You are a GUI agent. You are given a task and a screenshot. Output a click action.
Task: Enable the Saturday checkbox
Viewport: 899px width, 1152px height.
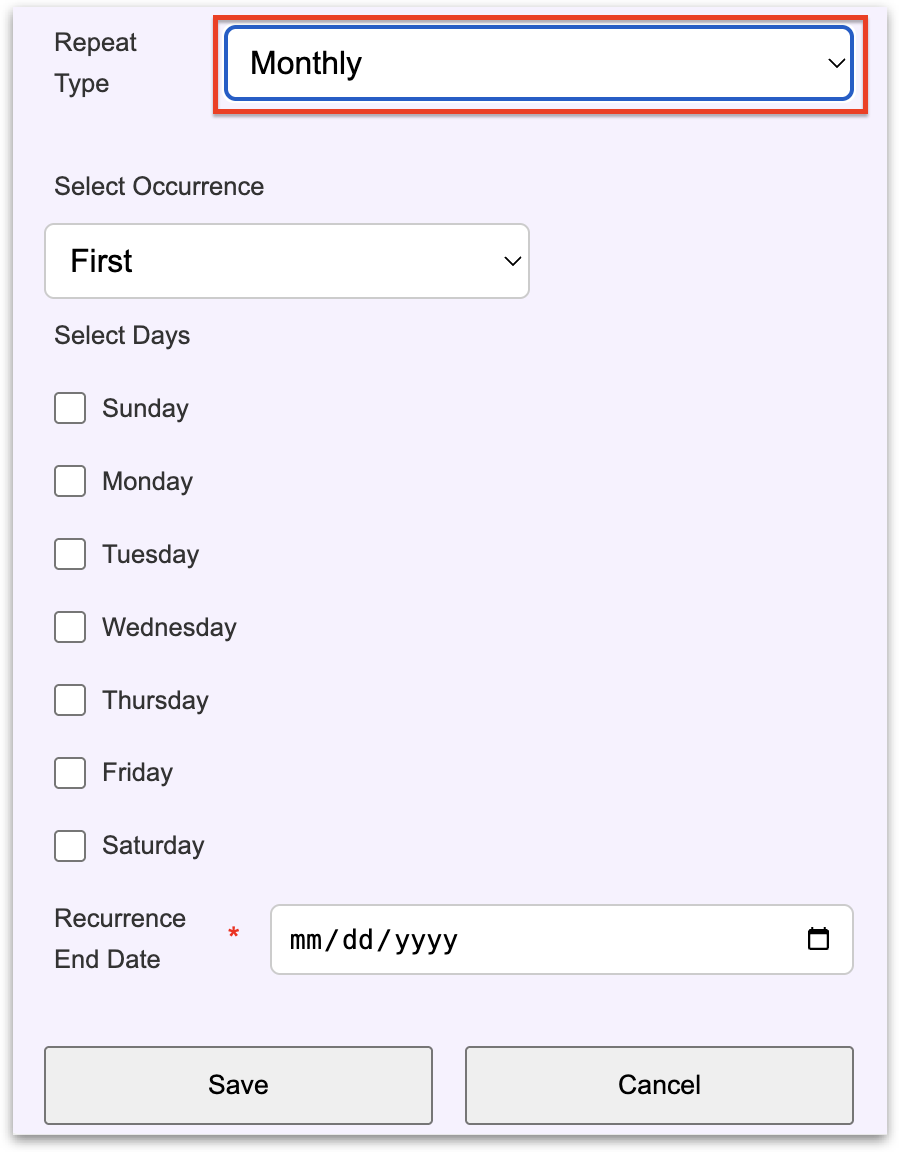tap(70, 845)
